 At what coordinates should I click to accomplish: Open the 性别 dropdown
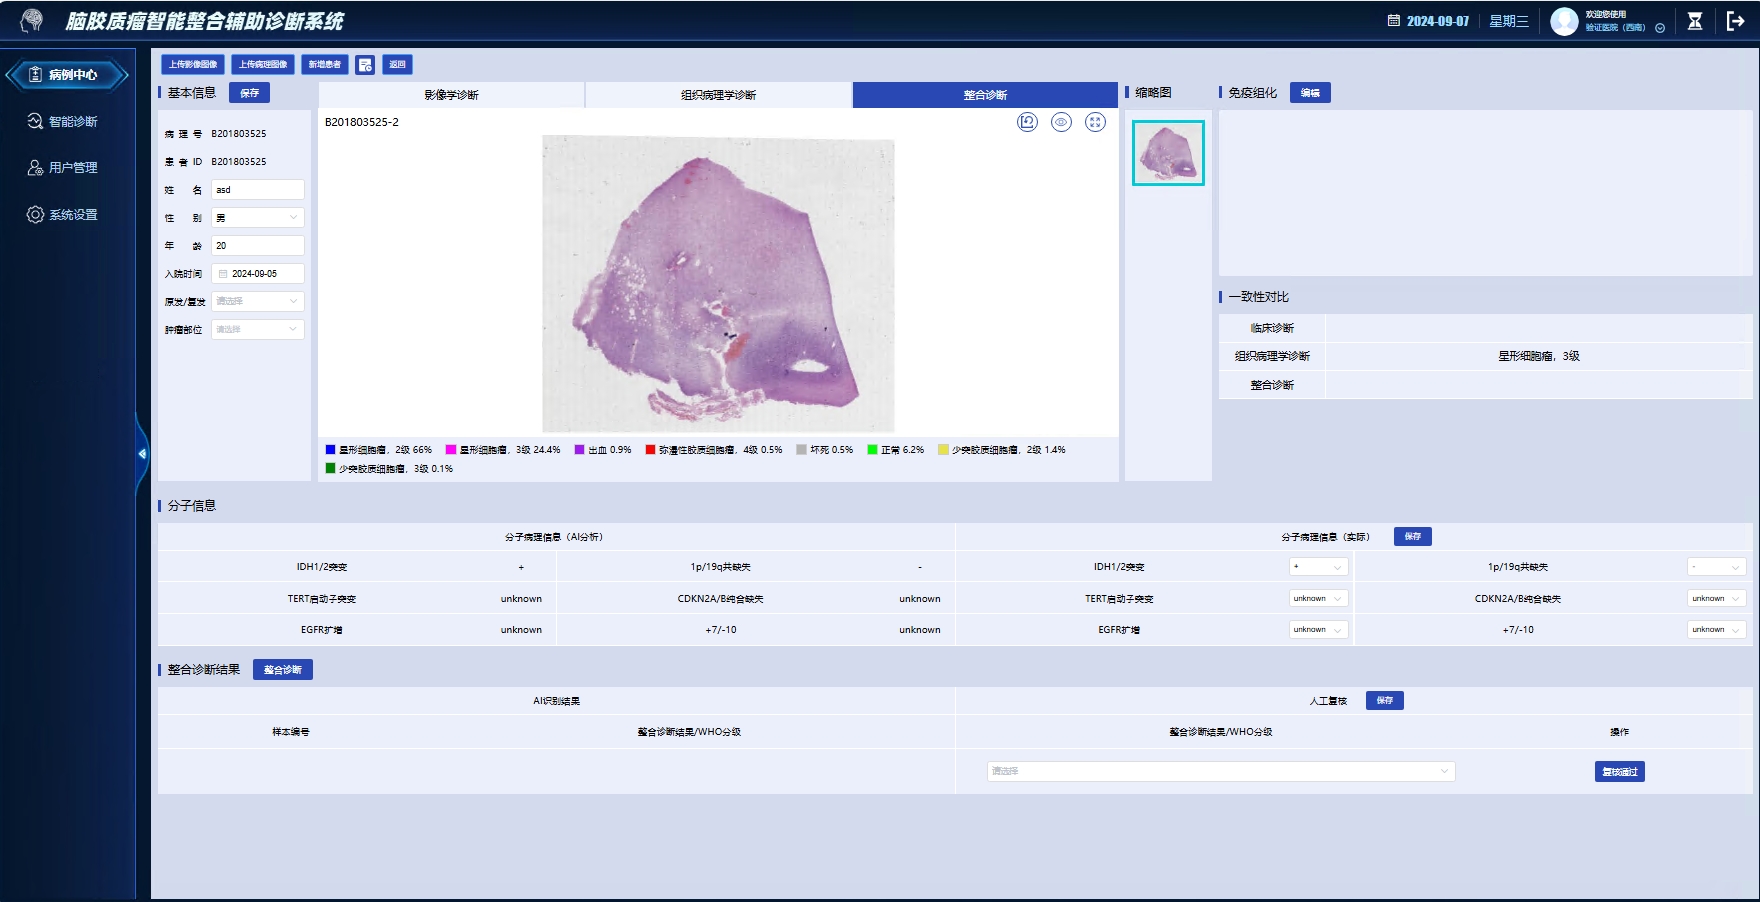click(258, 218)
